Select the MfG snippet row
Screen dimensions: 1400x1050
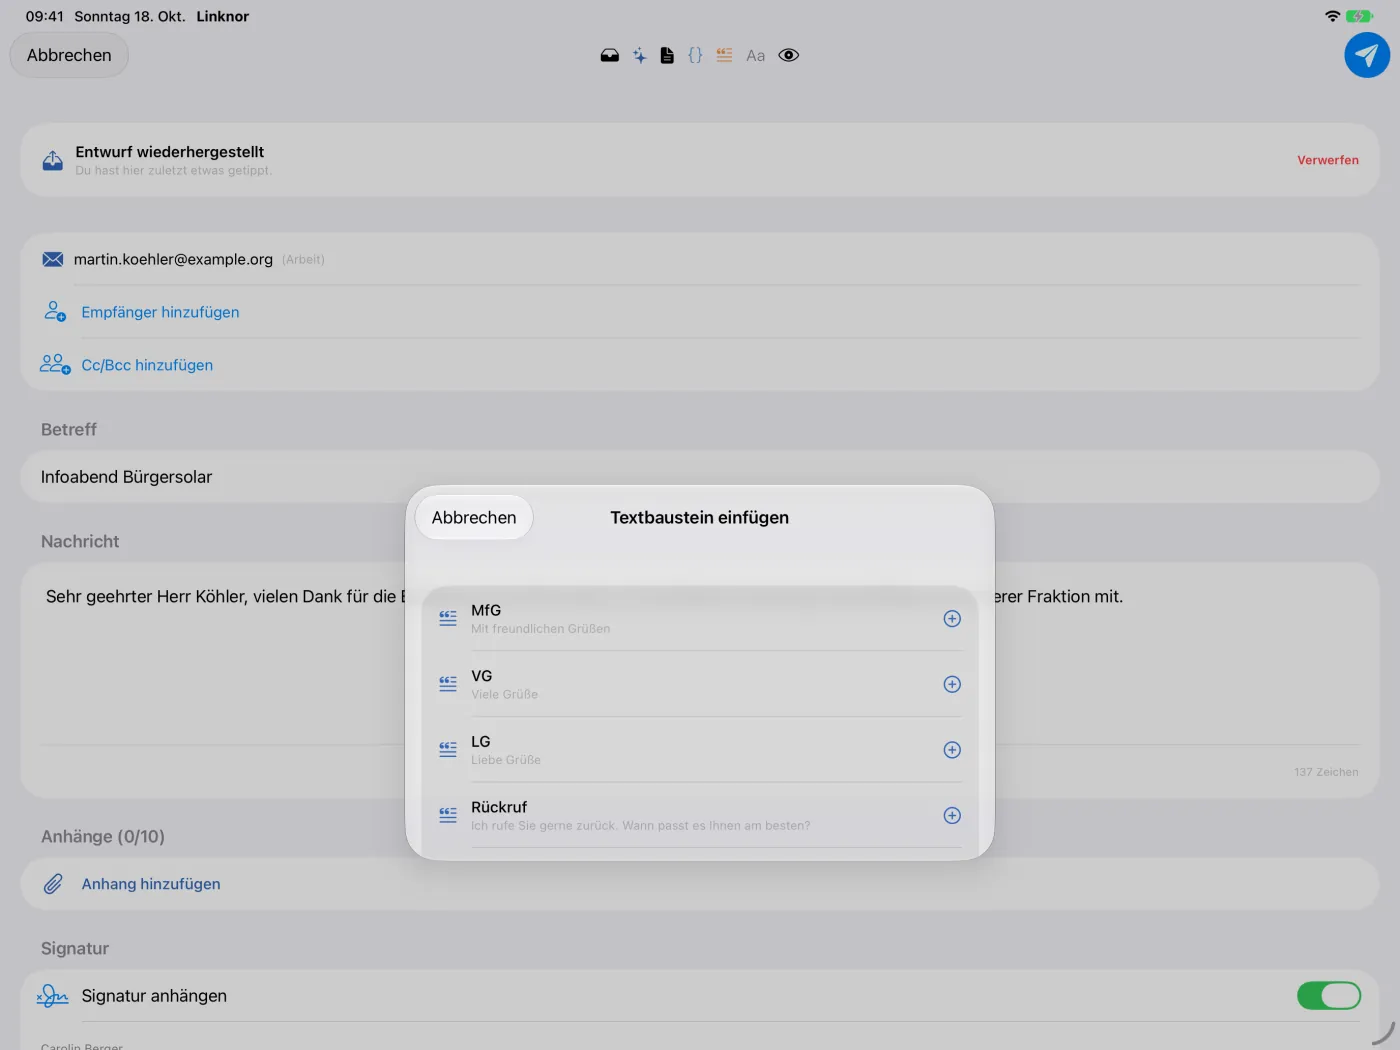pos(700,619)
